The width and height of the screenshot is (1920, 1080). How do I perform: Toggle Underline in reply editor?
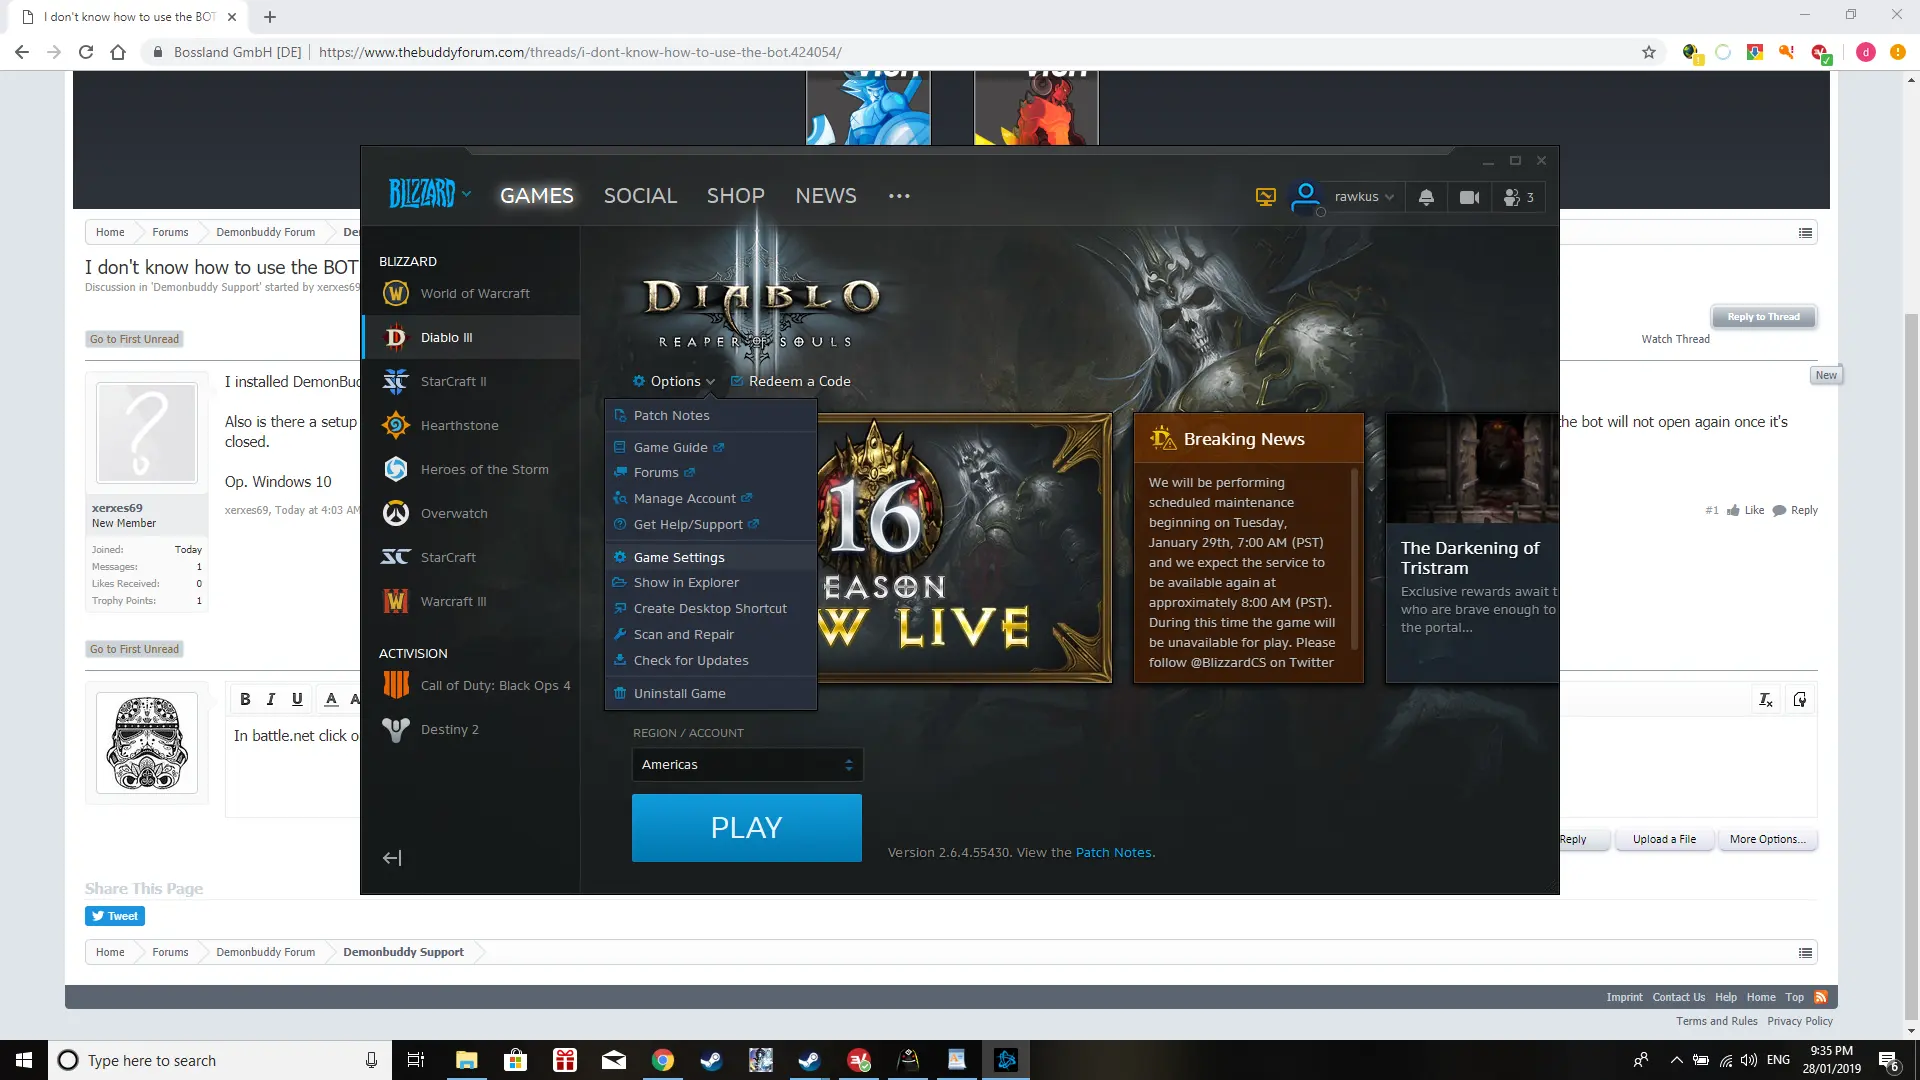click(x=297, y=699)
